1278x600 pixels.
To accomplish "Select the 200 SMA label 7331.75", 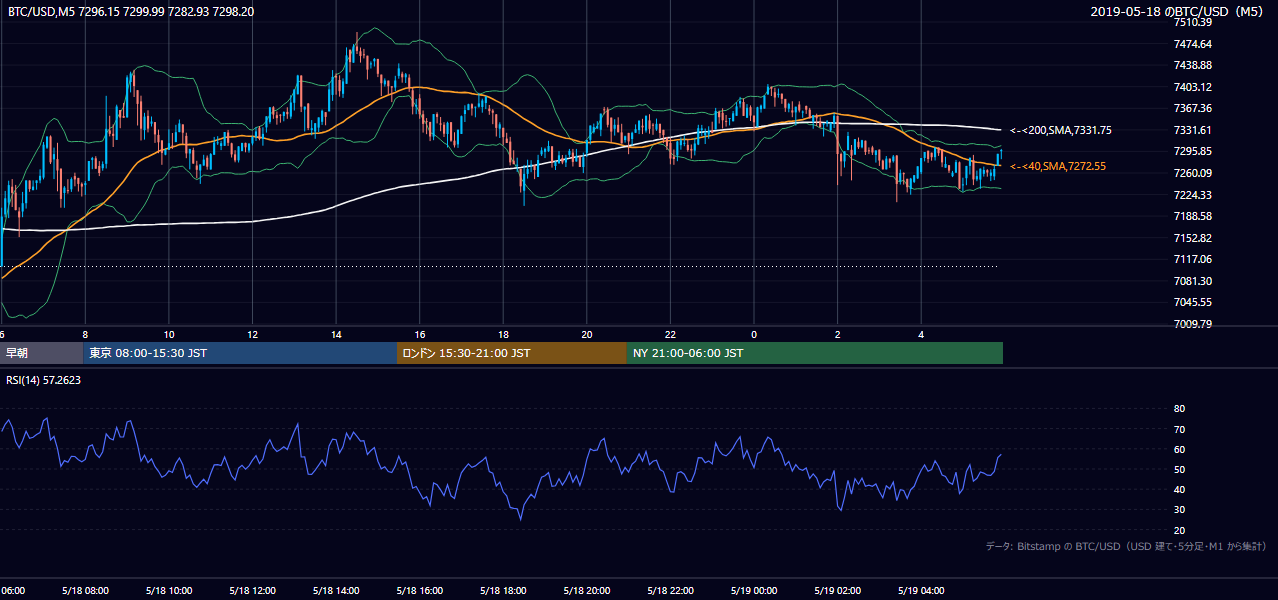I will point(1060,130).
